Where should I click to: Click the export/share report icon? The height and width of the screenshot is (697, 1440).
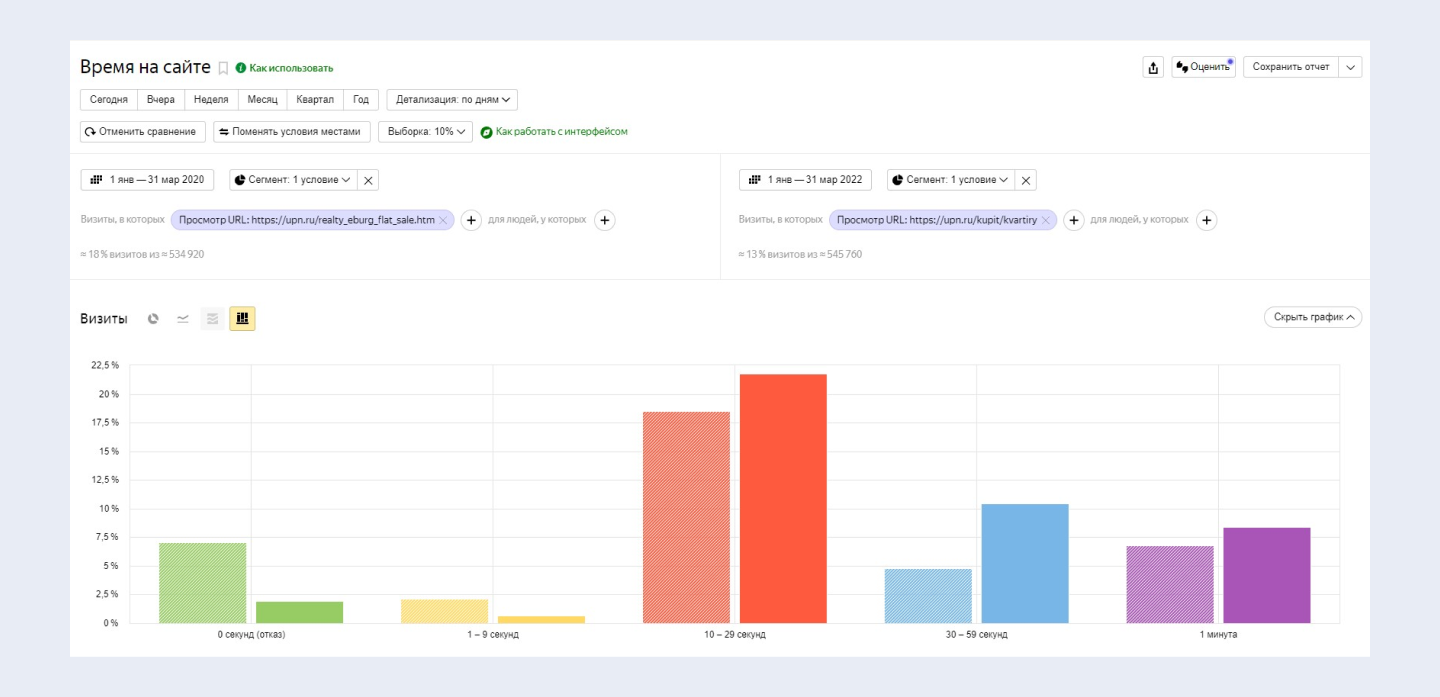click(1153, 67)
